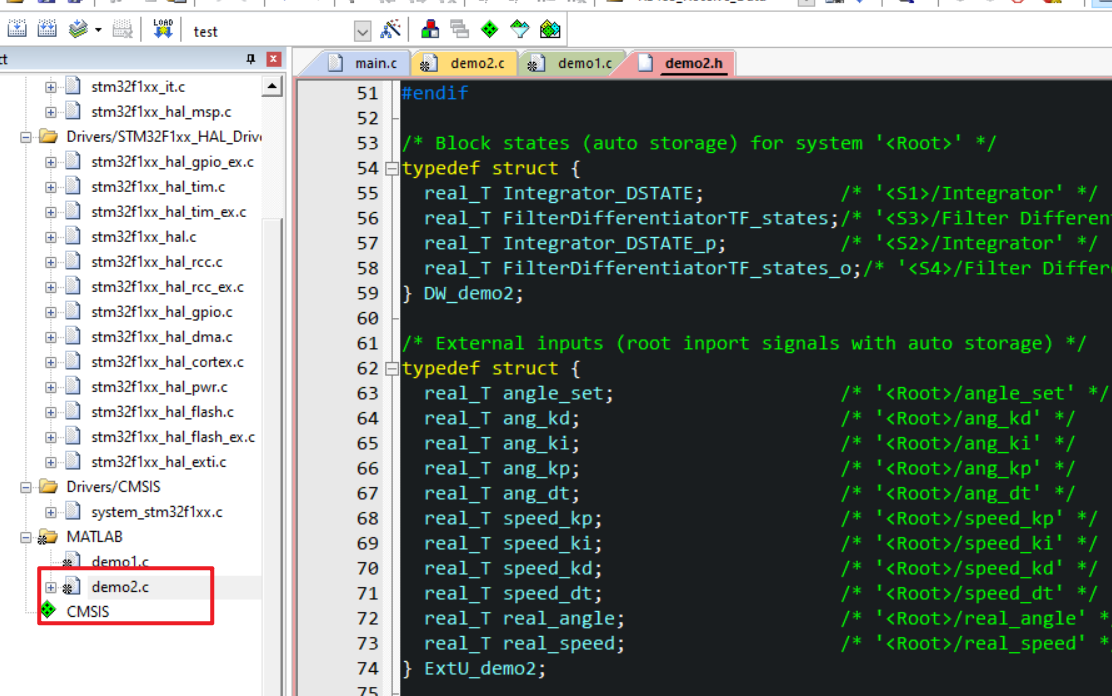This screenshot has height=696, width=1112.
Task: Select stm32f1xx_hal_cortex.c file
Action: point(167,362)
